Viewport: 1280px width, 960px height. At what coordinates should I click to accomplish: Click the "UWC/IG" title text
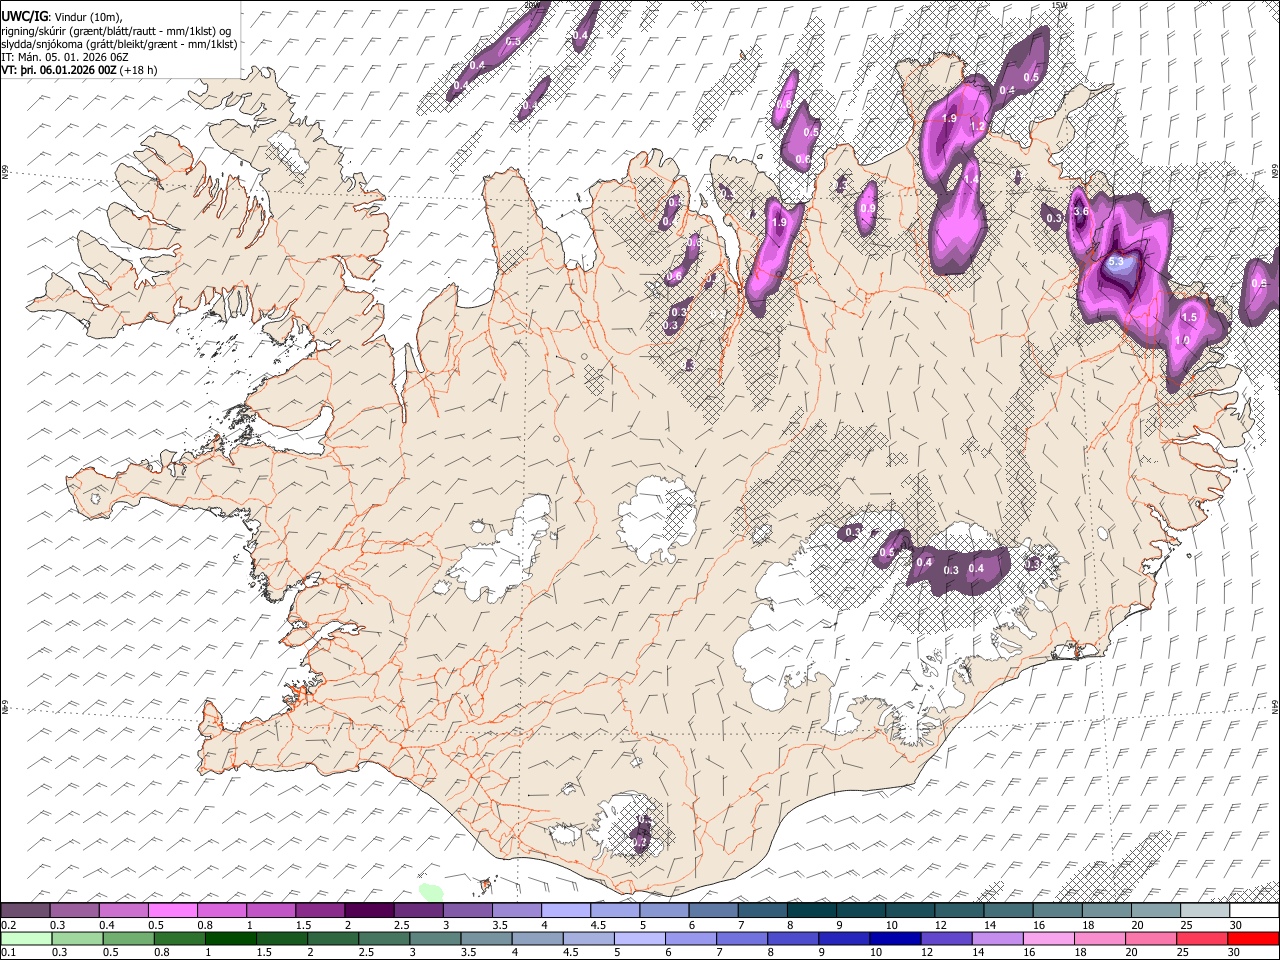[x=24, y=15]
